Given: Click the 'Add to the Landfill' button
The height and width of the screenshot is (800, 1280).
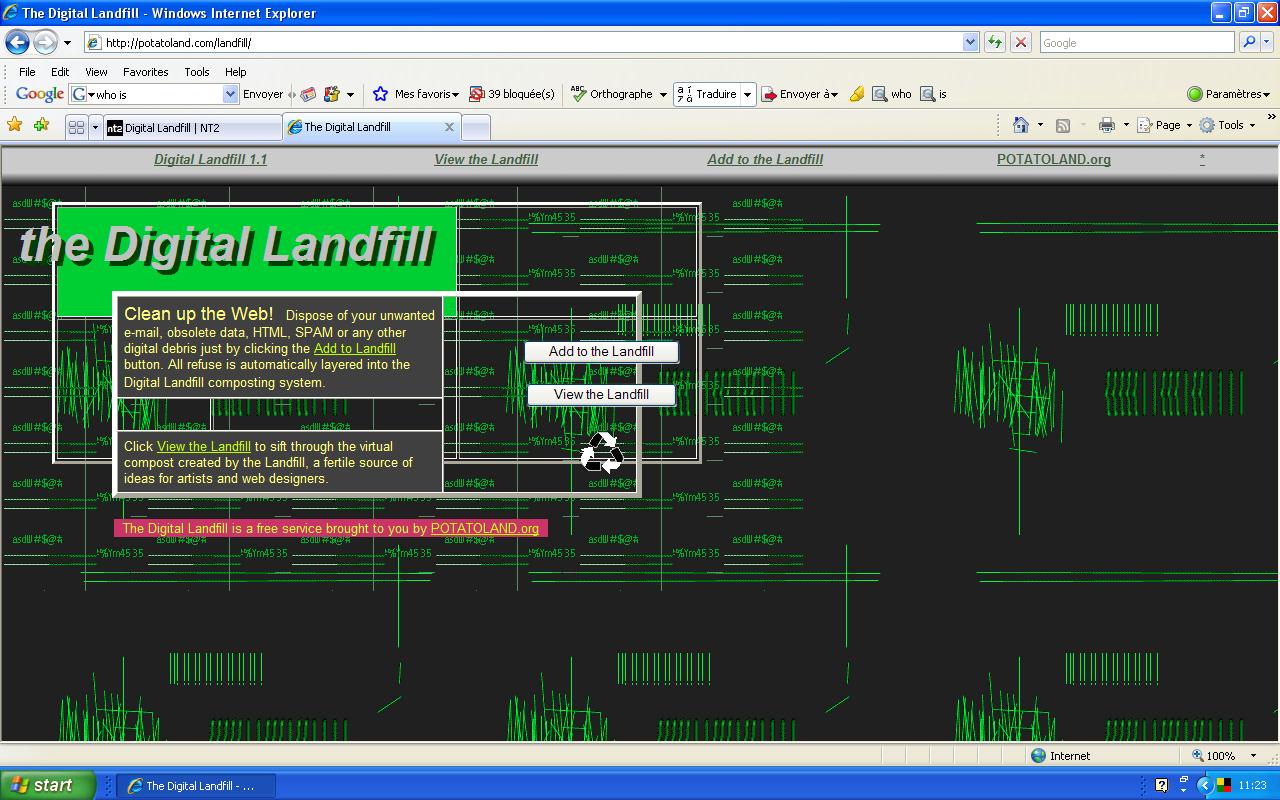Looking at the screenshot, I should [601, 351].
